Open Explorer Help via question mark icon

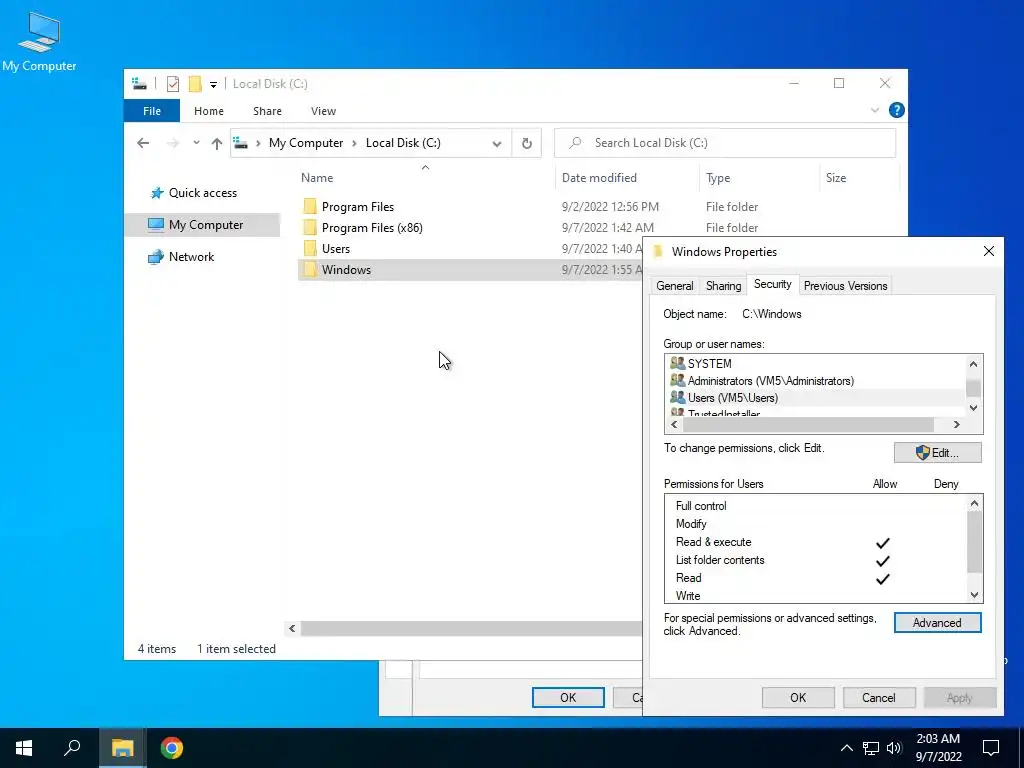tap(897, 110)
